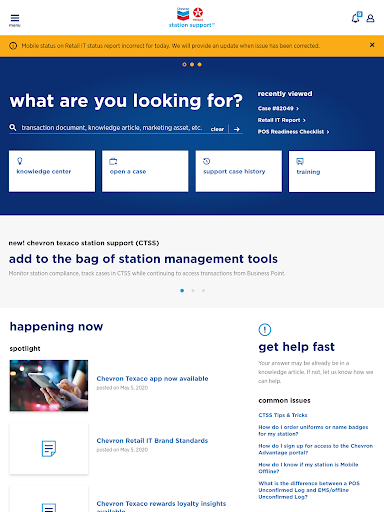Select the second hero carousel dot
The height and width of the screenshot is (512, 384).
[192, 64]
